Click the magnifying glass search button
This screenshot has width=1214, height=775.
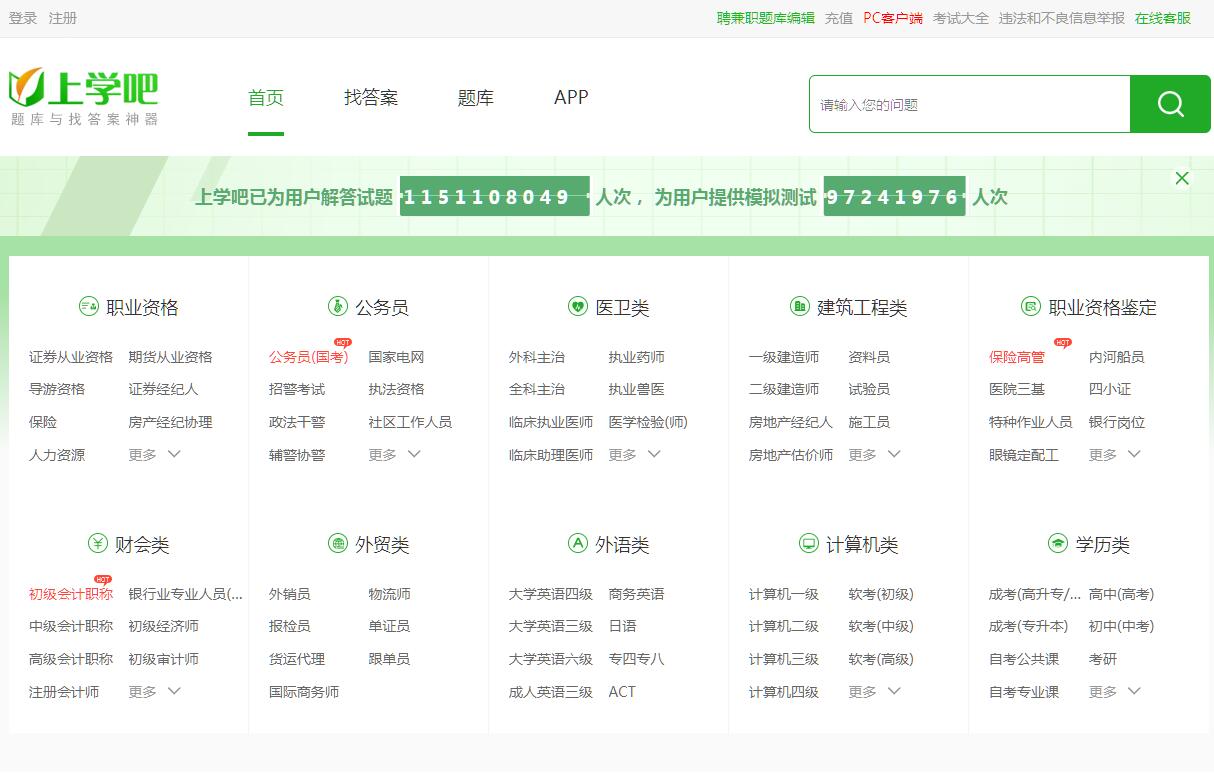pyautogui.click(x=1170, y=104)
